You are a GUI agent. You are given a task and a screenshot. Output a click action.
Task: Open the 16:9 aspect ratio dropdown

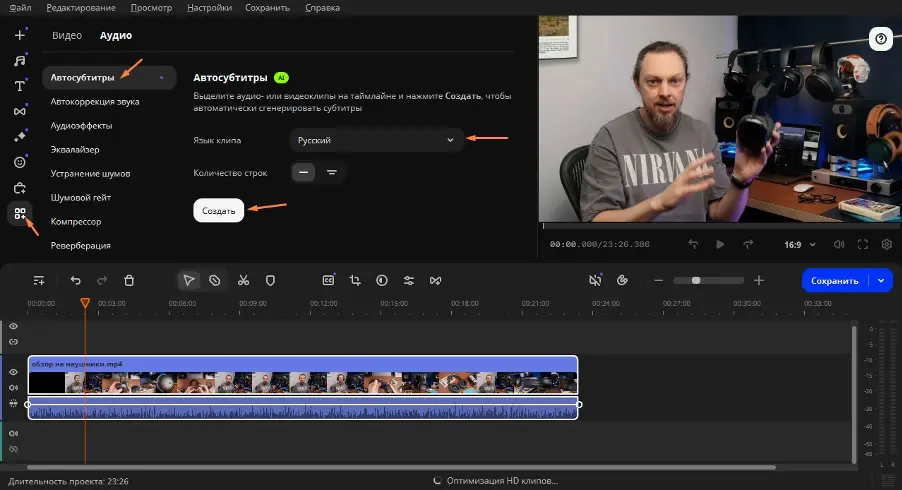[x=800, y=244]
